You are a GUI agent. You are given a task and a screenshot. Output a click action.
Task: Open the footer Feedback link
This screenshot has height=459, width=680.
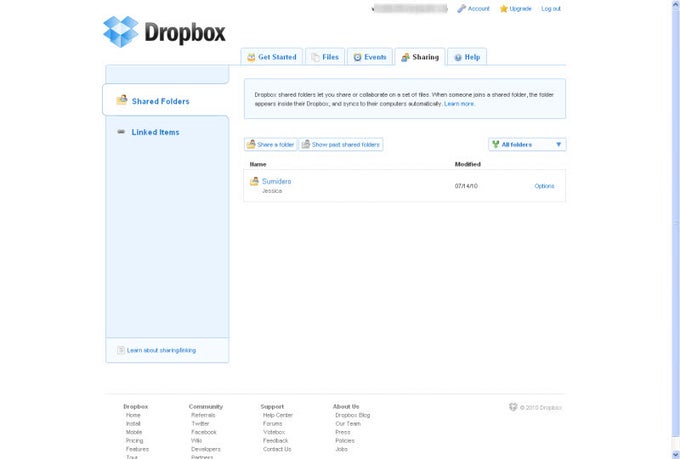pyautogui.click(x=275, y=441)
